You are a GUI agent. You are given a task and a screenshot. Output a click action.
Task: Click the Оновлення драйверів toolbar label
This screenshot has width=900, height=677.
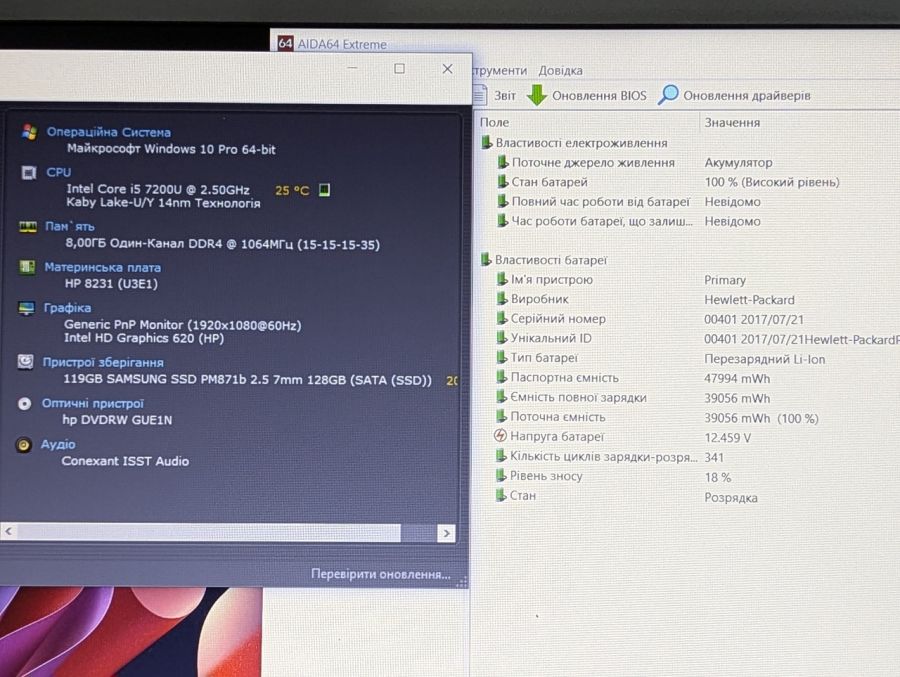tap(747, 96)
